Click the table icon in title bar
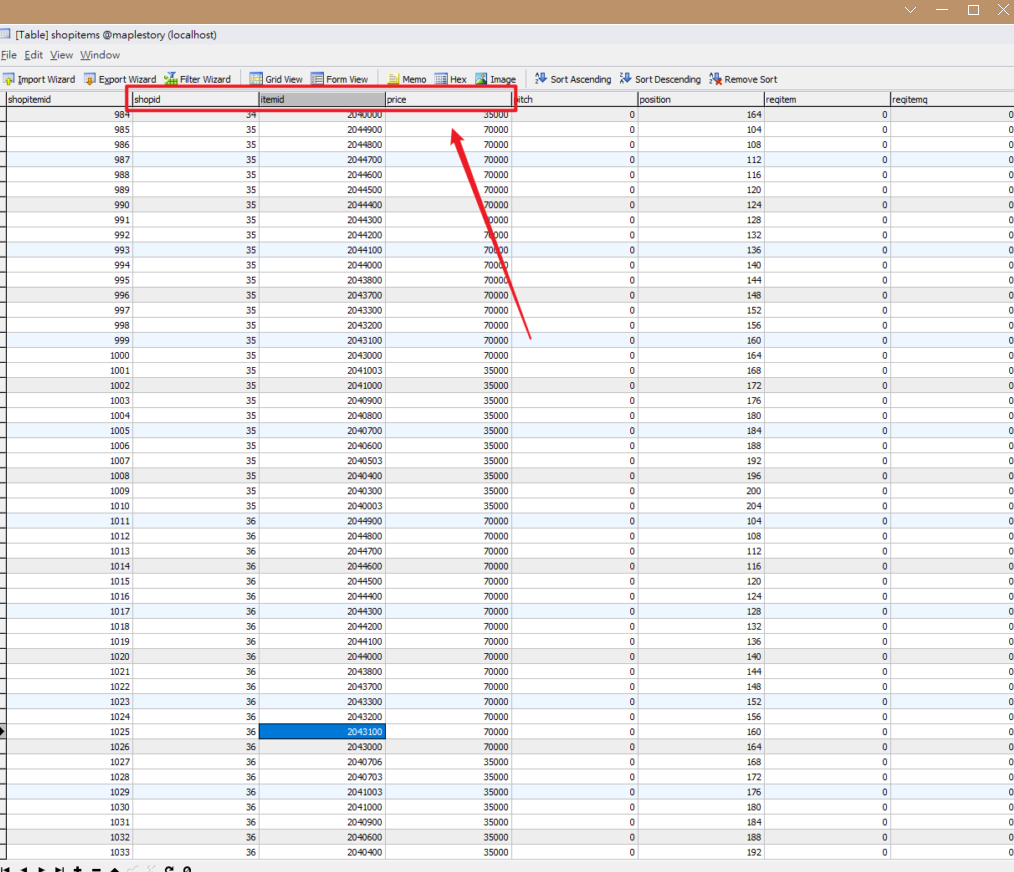 coord(5,34)
